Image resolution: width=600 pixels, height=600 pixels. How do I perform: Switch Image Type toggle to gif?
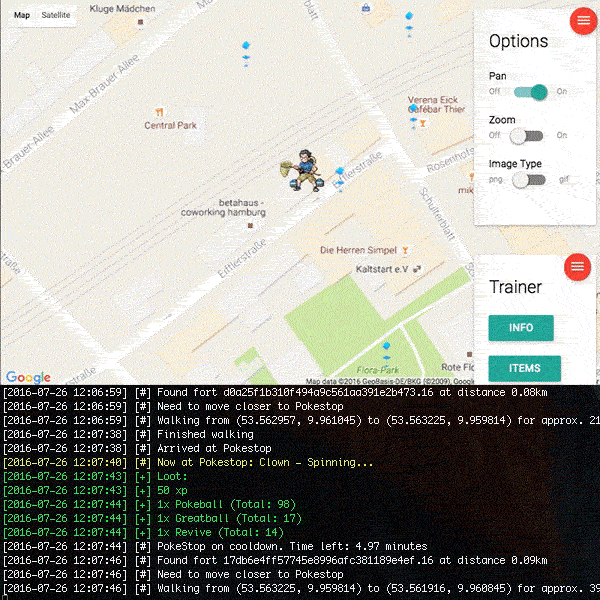(528, 180)
